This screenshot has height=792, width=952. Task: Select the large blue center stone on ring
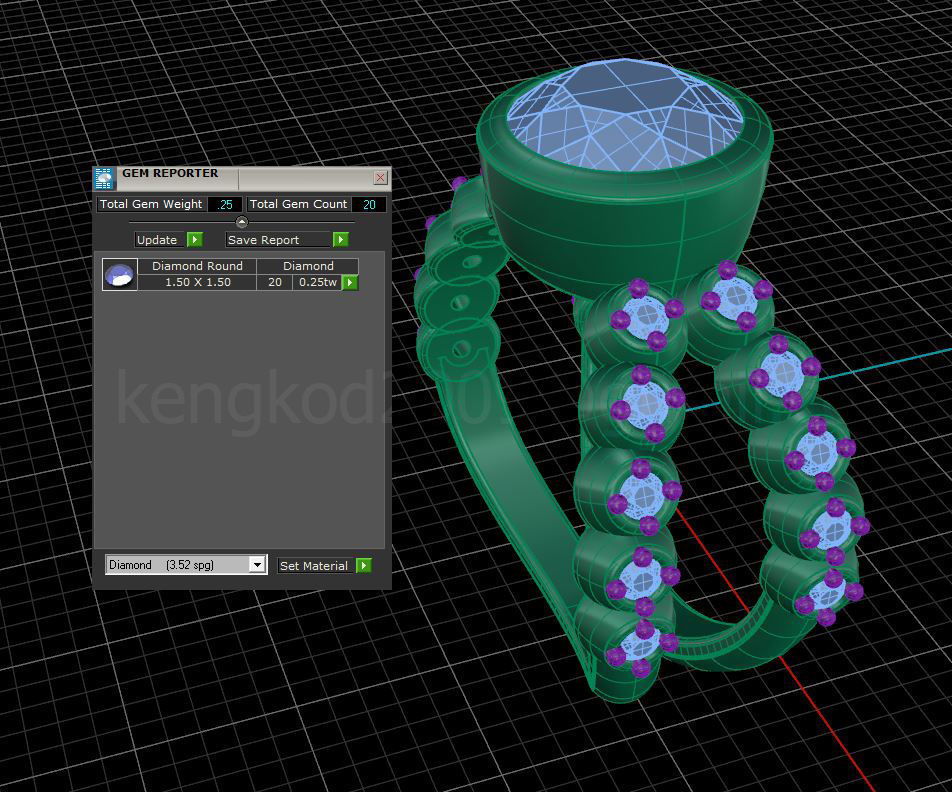tap(625, 115)
